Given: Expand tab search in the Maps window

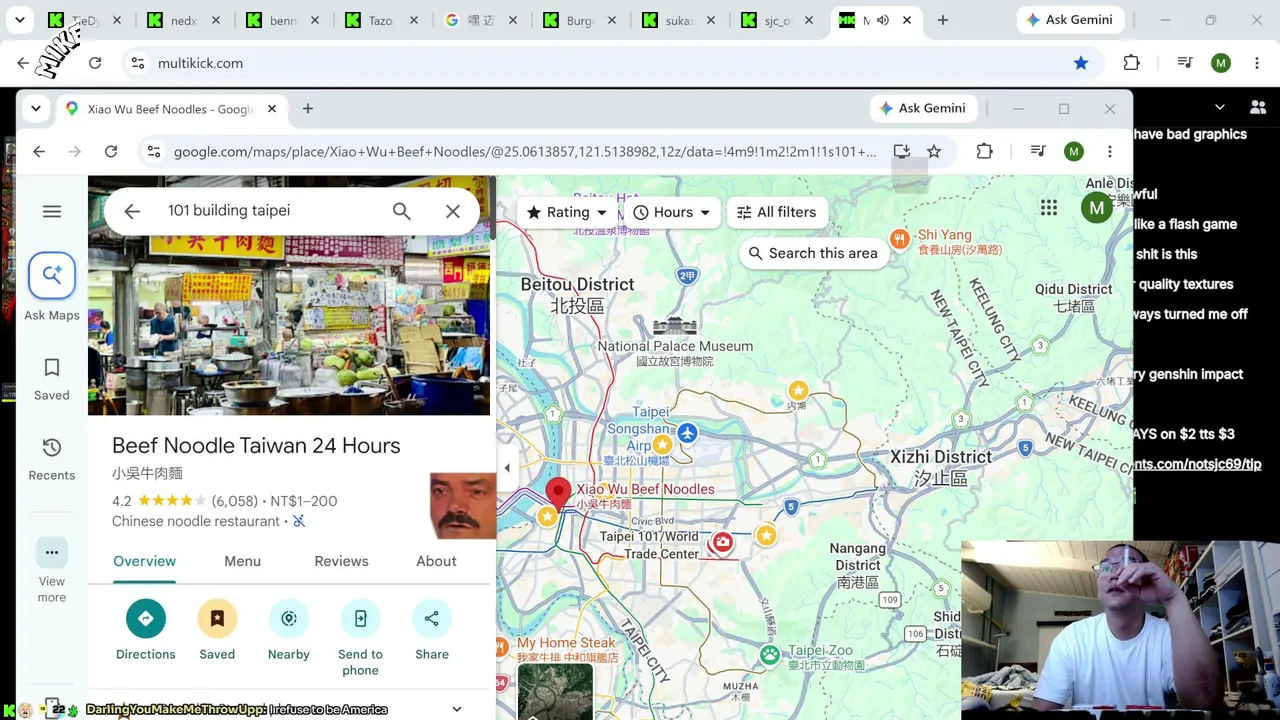Looking at the screenshot, I should click(x=36, y=108).
